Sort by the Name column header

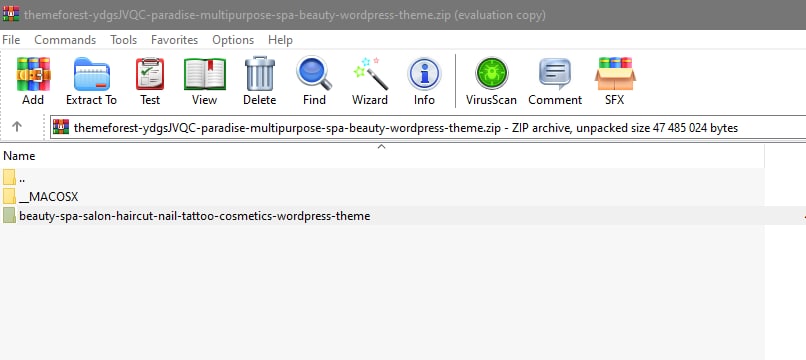tap(382, 156)
